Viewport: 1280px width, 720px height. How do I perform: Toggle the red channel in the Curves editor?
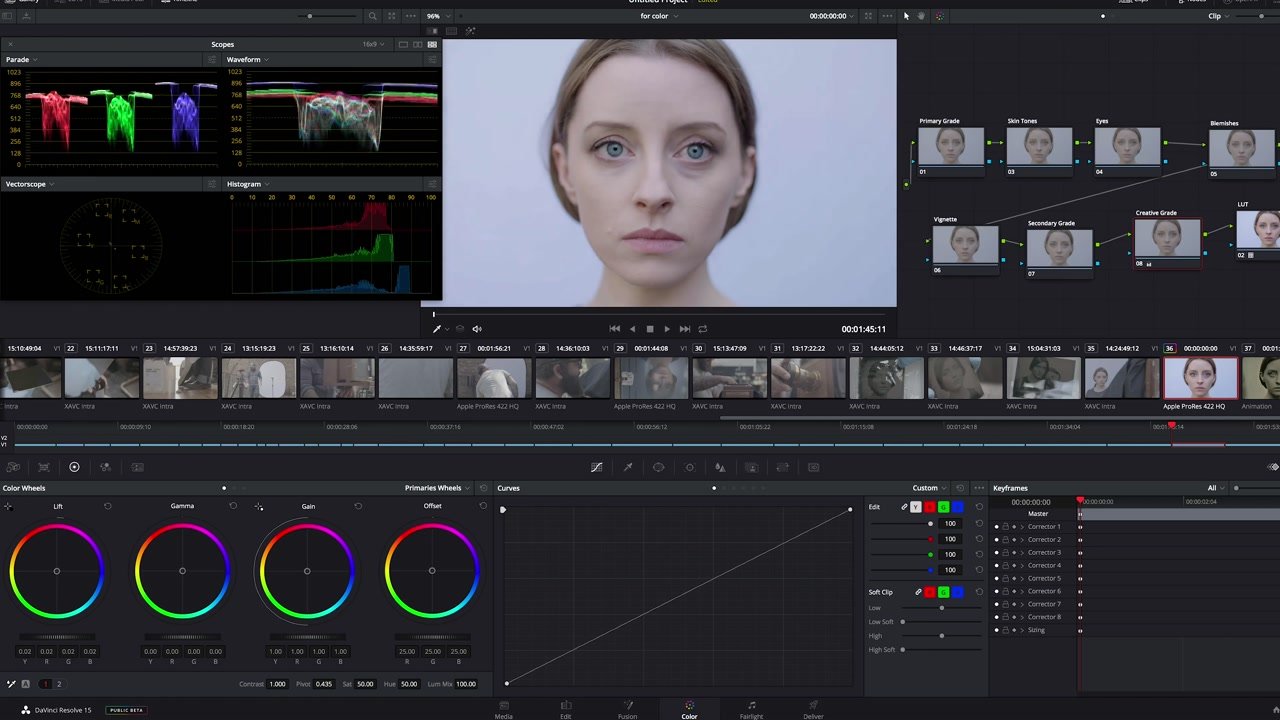[929, 507]
